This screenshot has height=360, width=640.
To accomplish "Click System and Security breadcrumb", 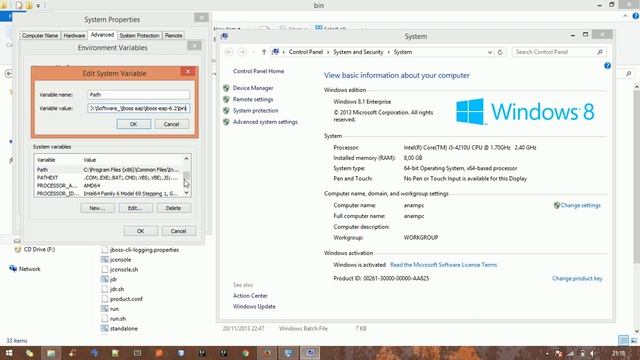I will pos(358,52).
